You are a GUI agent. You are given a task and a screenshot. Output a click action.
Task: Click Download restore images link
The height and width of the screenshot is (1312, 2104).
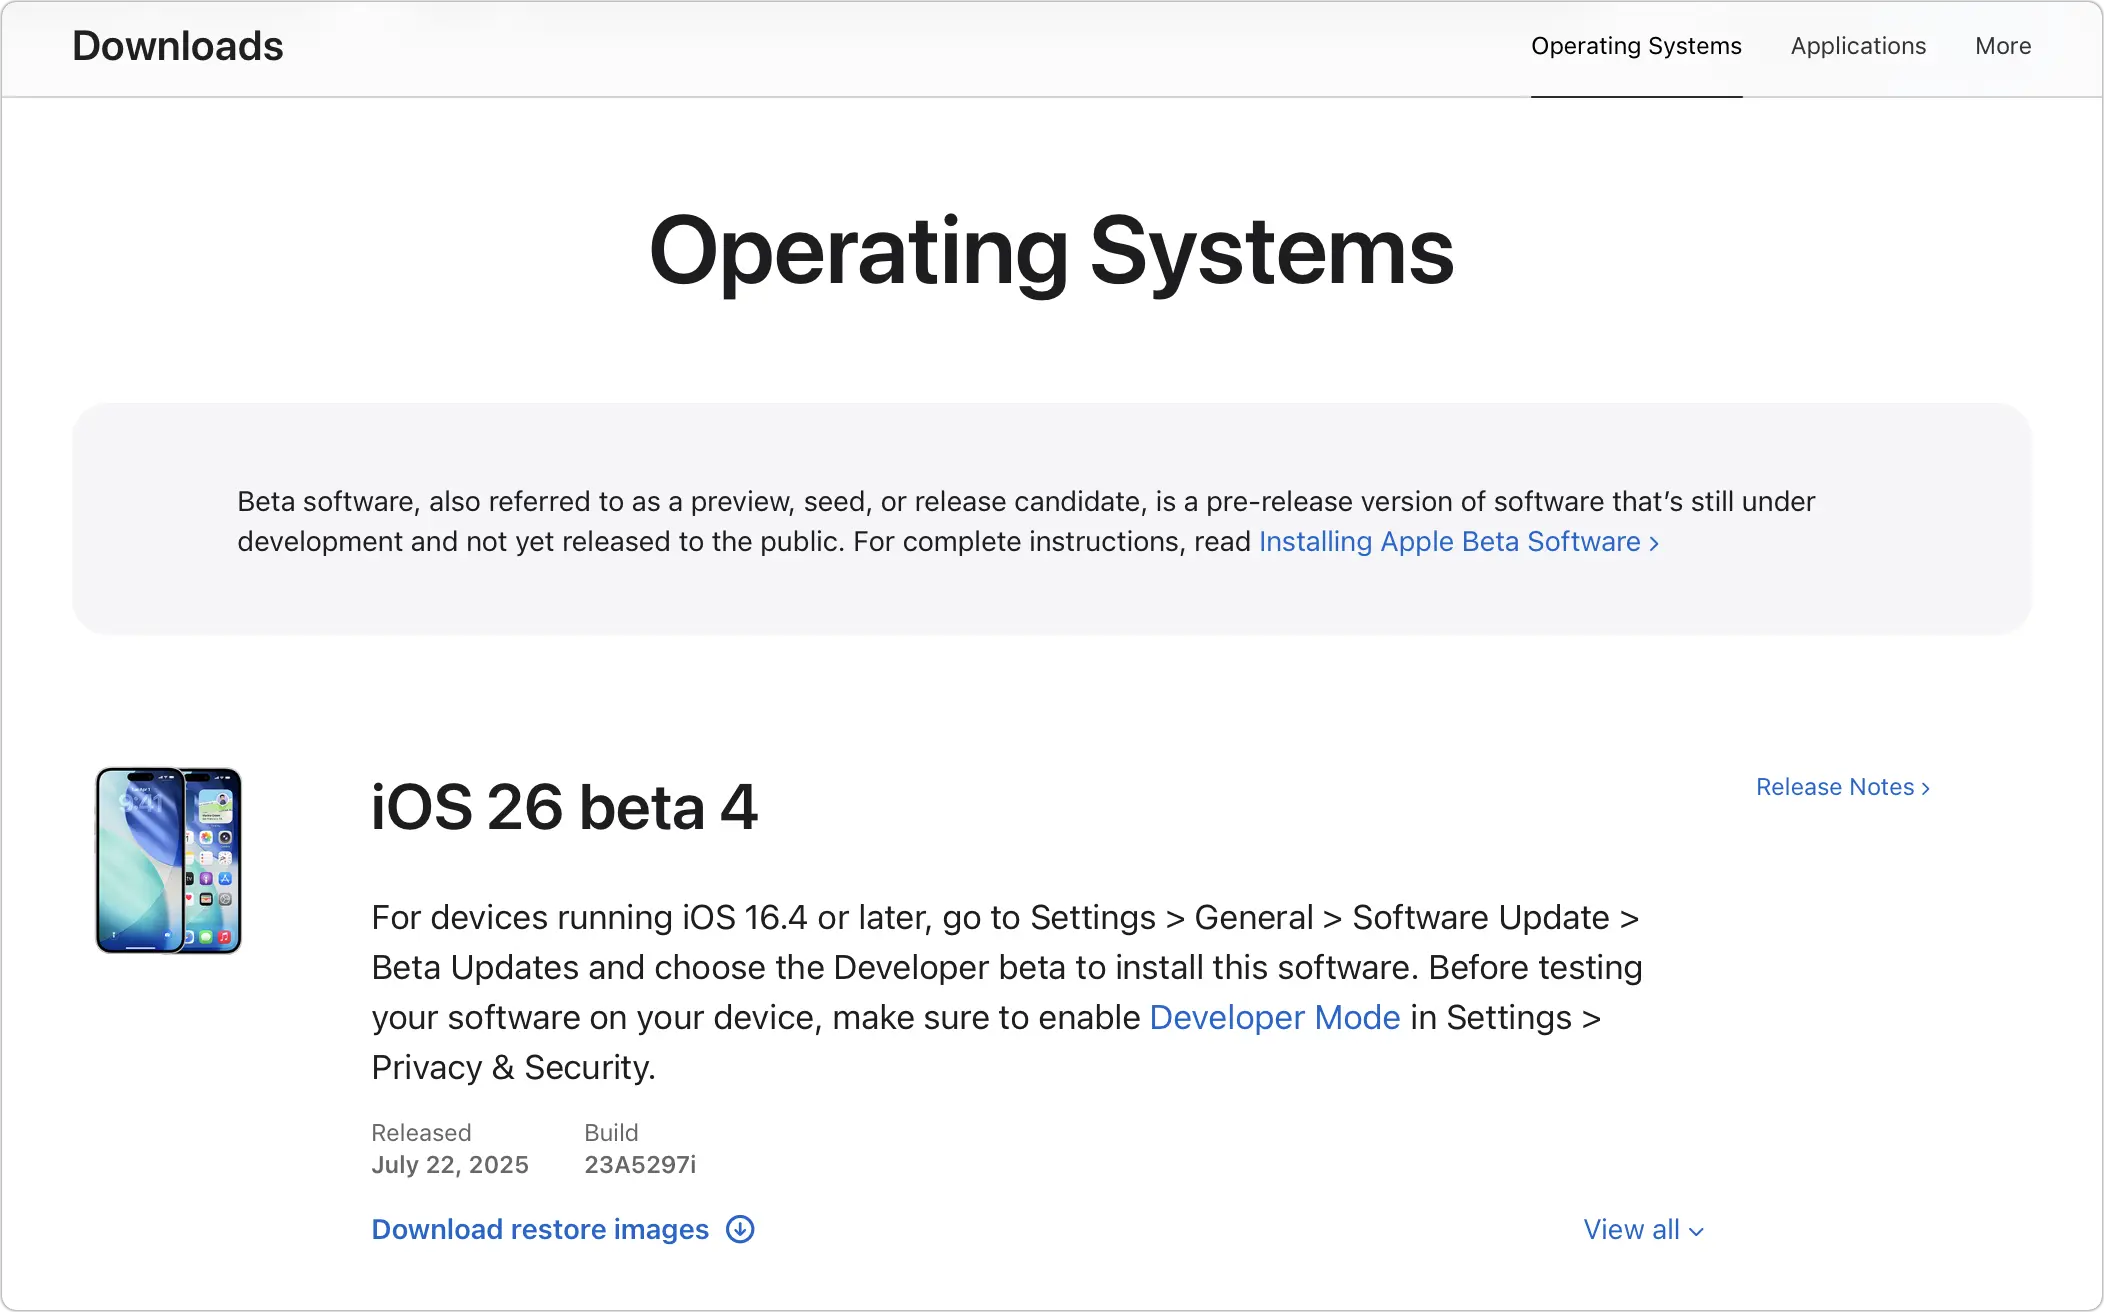(x=540, y=1229)
